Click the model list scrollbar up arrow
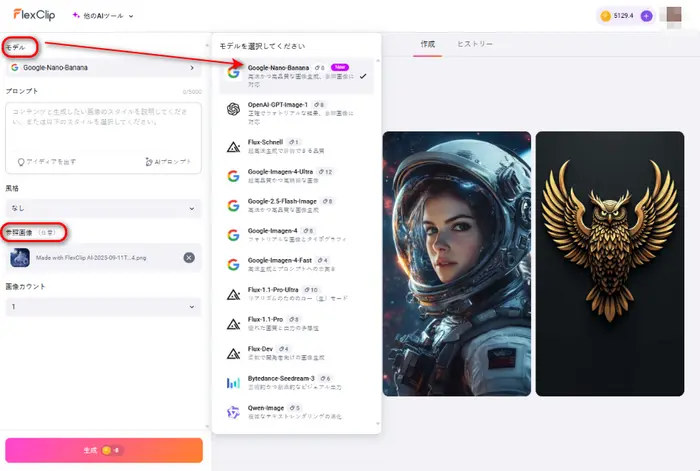Image resolution: width=700 pixels, height=471 pixels. [378, 60]
